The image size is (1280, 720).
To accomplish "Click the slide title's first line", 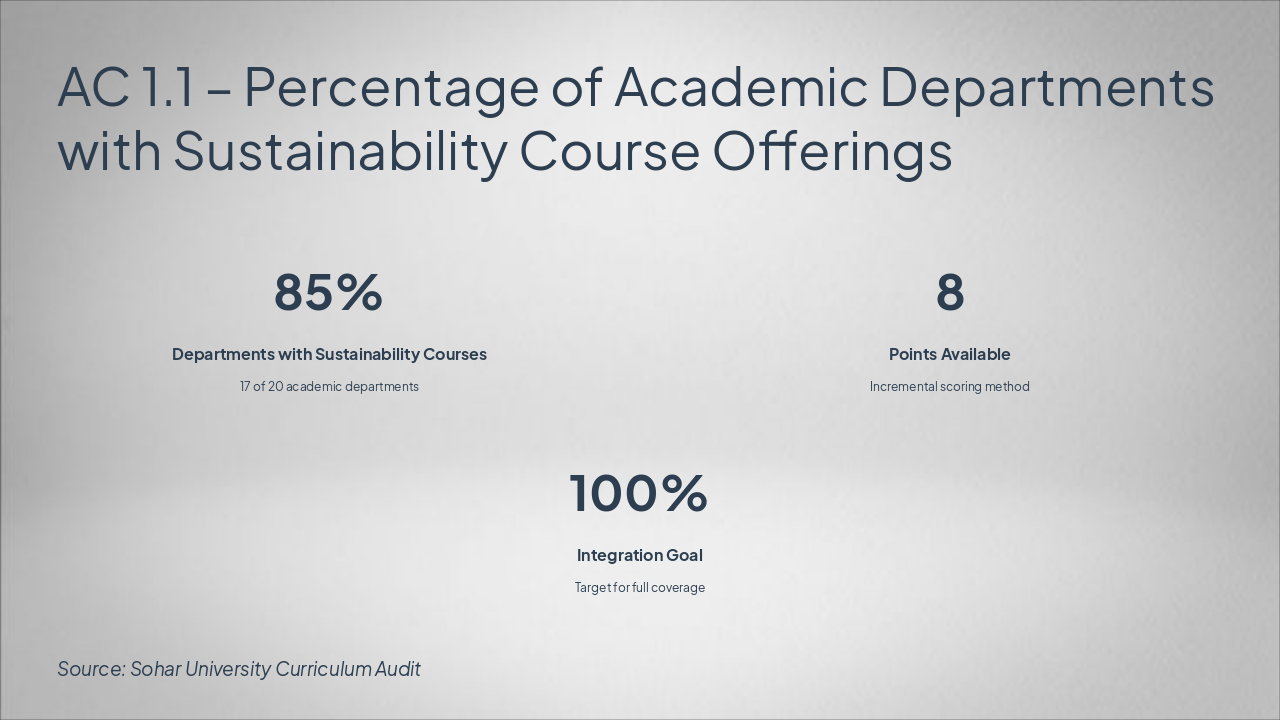I will pos(636,87).
